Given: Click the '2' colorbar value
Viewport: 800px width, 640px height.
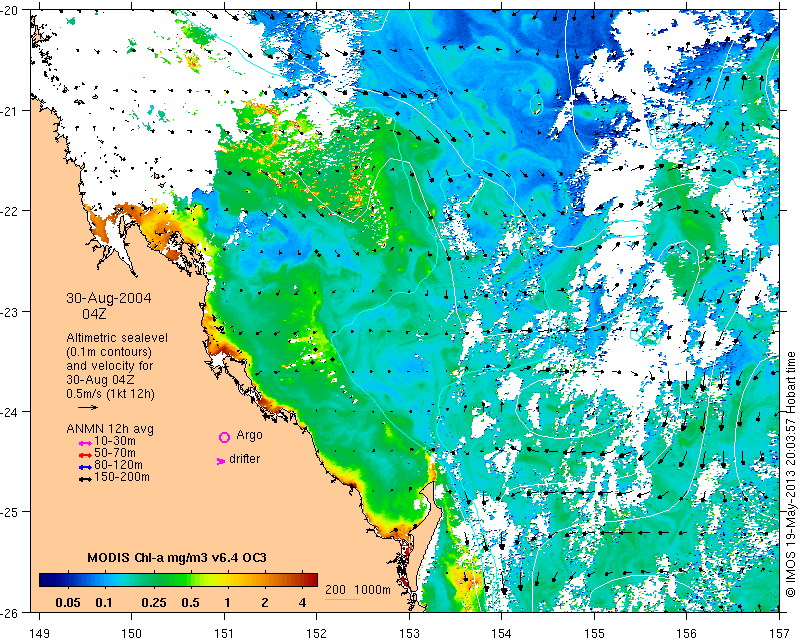Looking at the screenshot, I should (265, 602).
